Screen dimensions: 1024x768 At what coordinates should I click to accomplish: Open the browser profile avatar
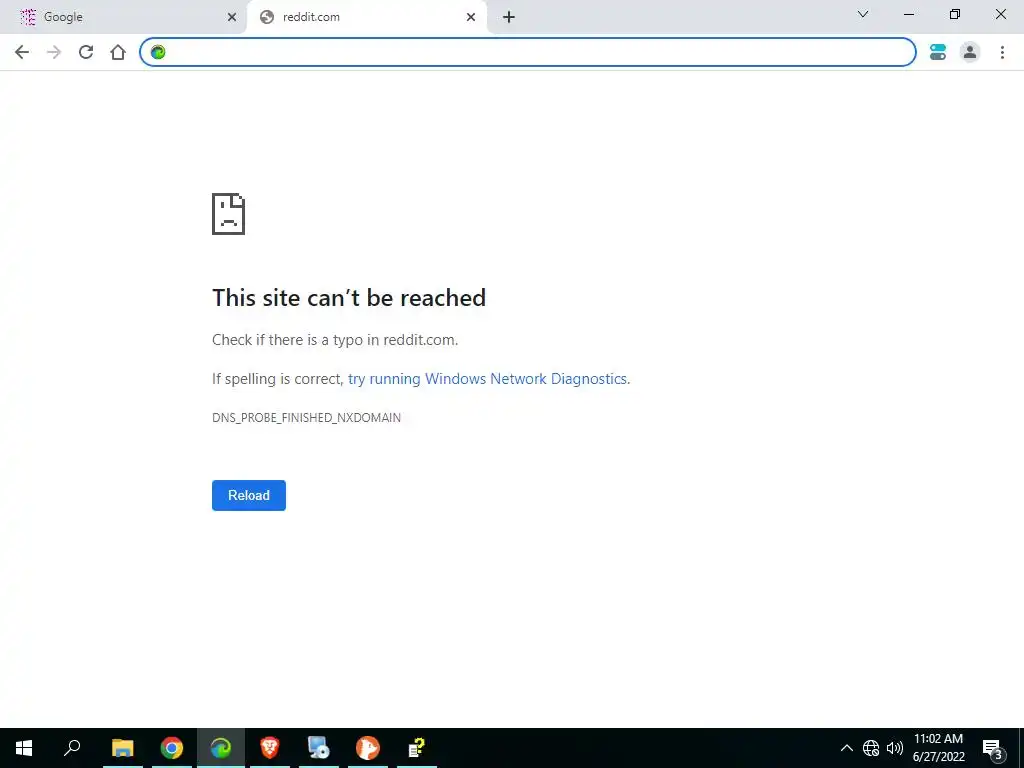click(970, 52)
